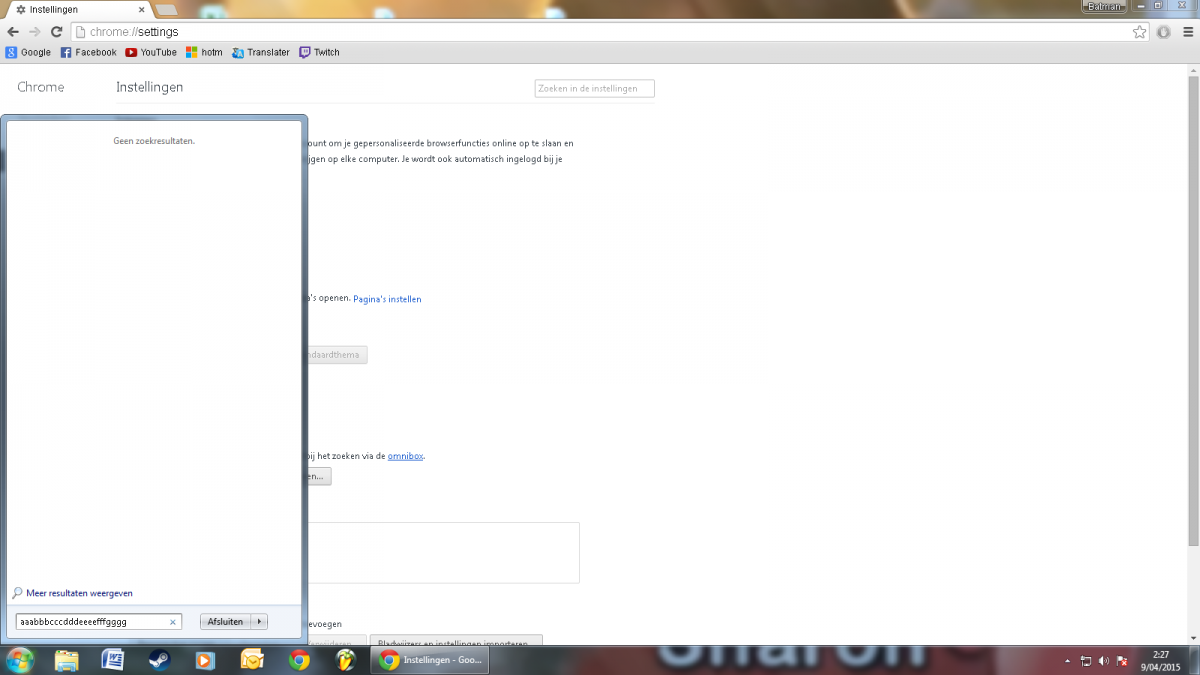Screen dimensions: 1200x675
Task: Launch FL Studio from the taskbar
Action: (345, 660)
